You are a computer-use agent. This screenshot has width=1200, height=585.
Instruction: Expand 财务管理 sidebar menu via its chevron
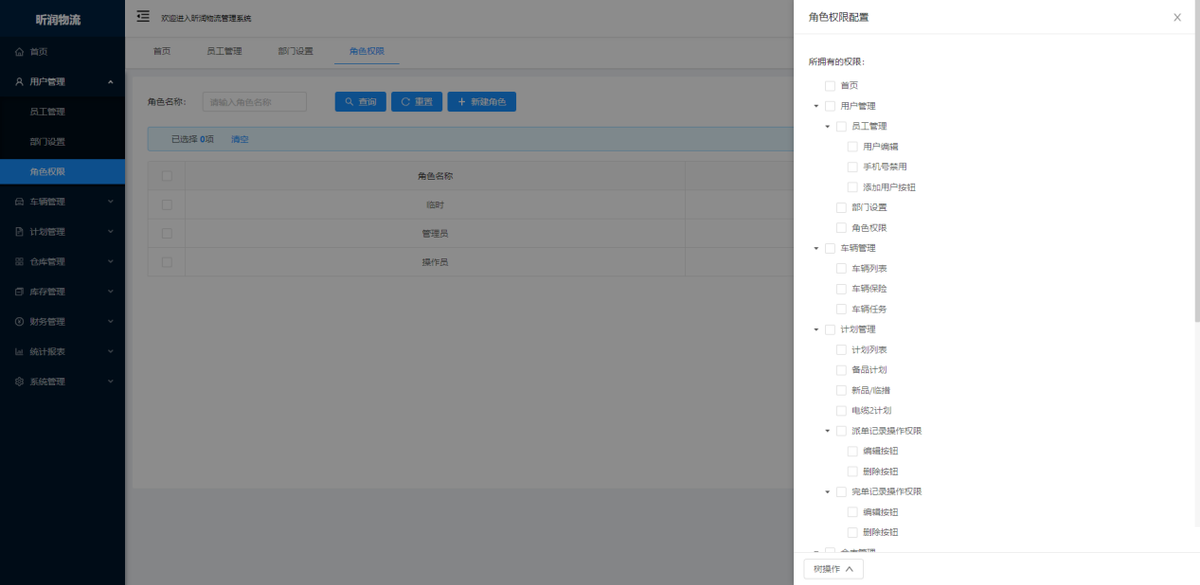[110, 322]
